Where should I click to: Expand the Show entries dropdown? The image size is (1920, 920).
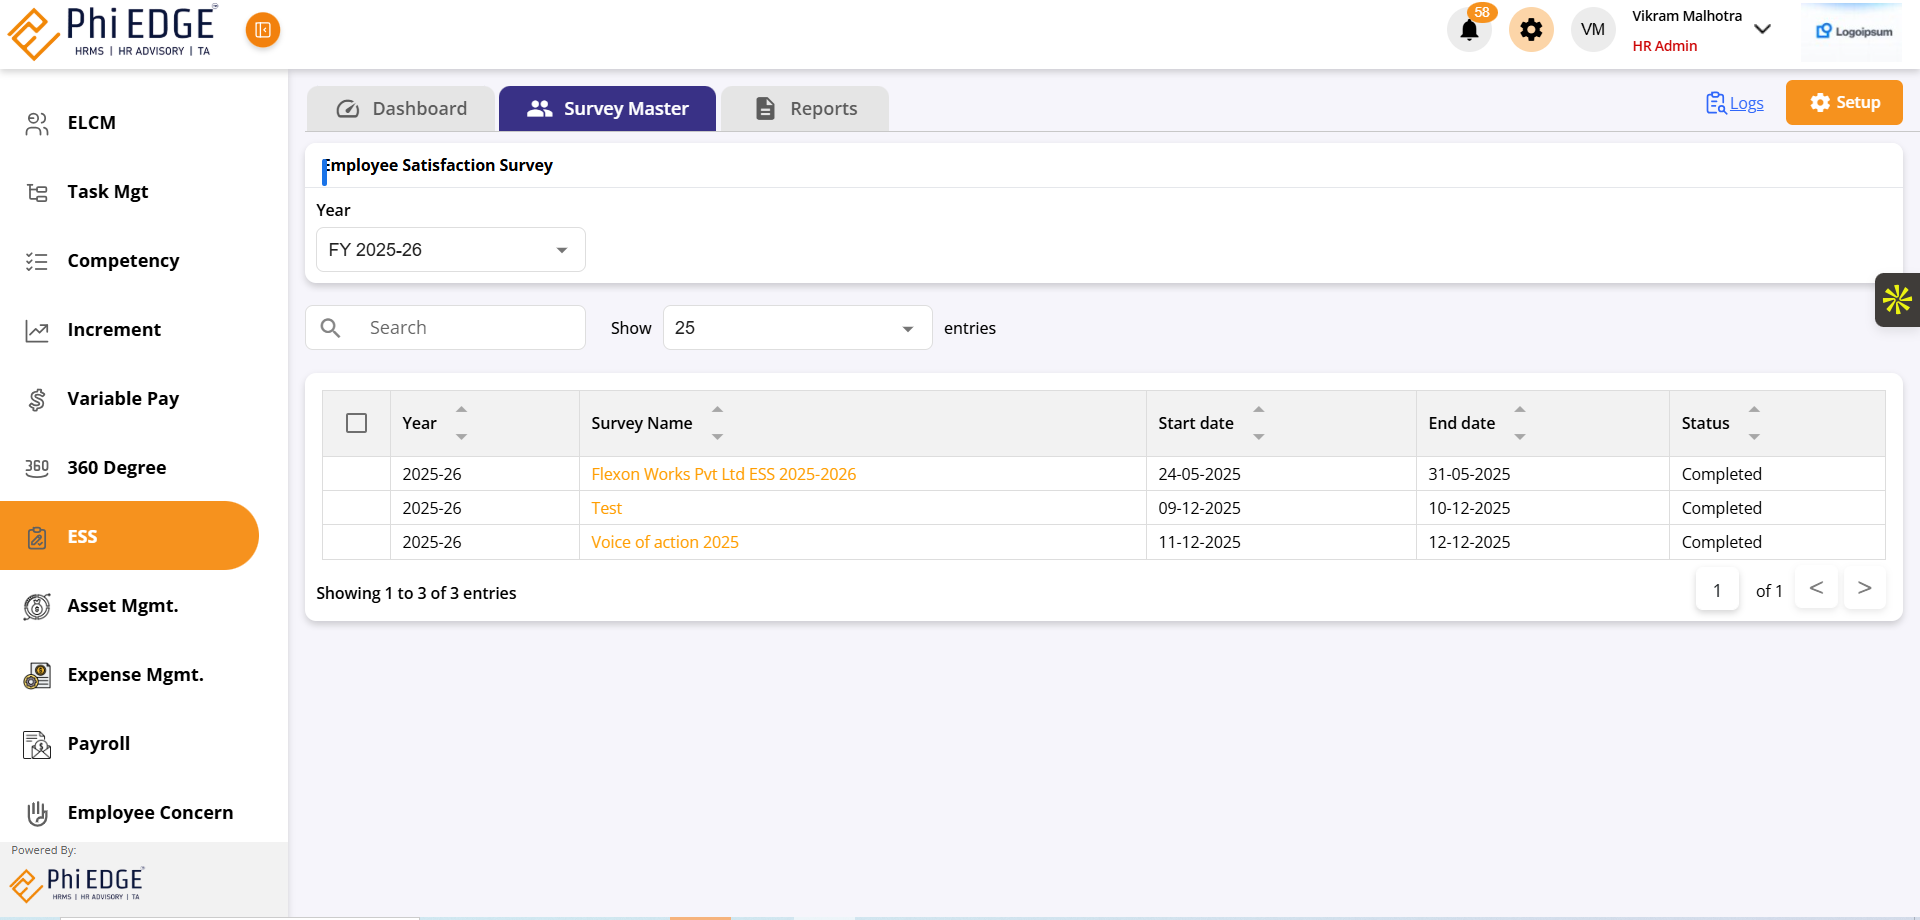(x=797, y=328)
